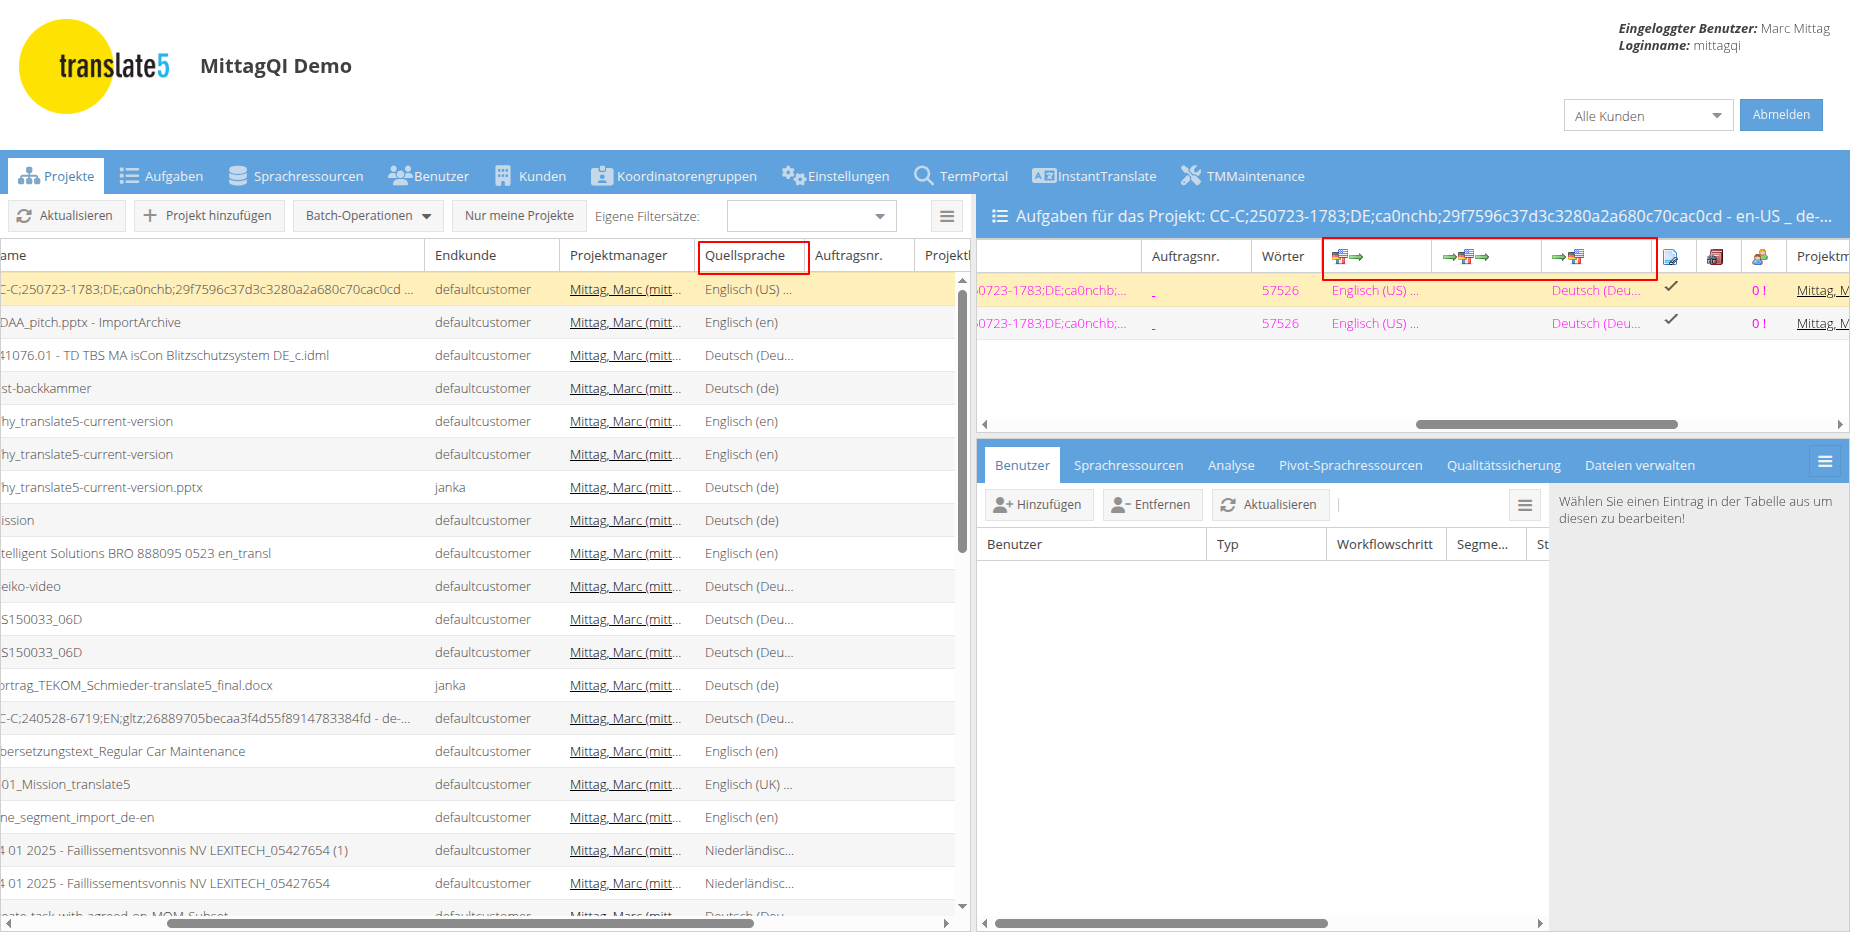The height and width of the screenshot is (932, 1850).
Task: Click the users column header icon in task grid
Action: (1760, 257)
